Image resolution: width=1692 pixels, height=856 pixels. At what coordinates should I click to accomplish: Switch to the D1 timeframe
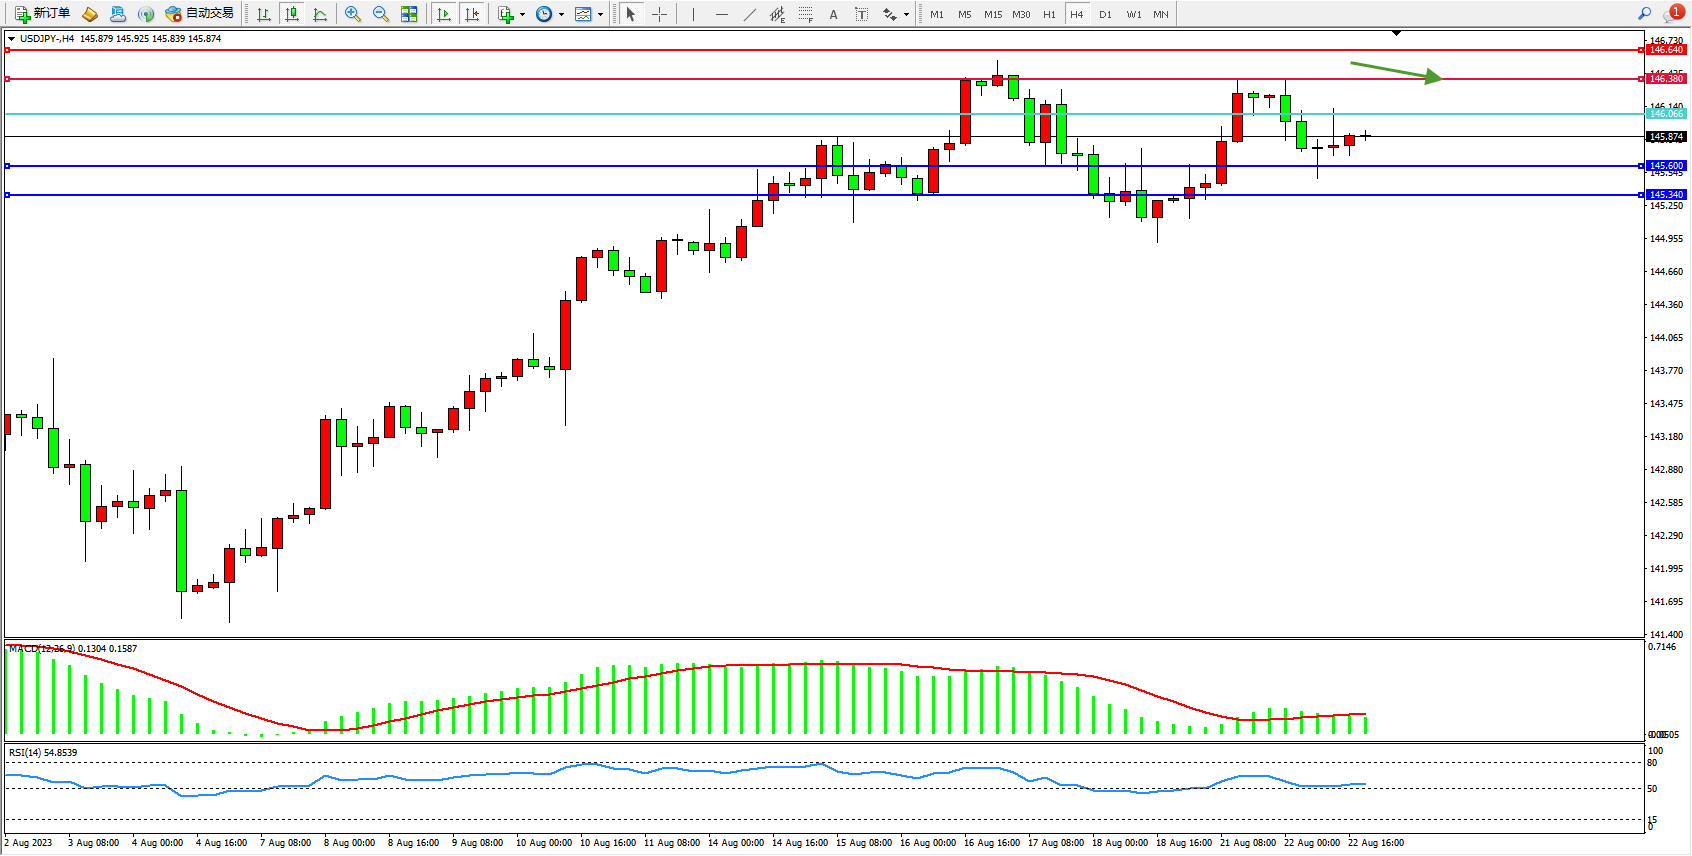click(1105, 14)
